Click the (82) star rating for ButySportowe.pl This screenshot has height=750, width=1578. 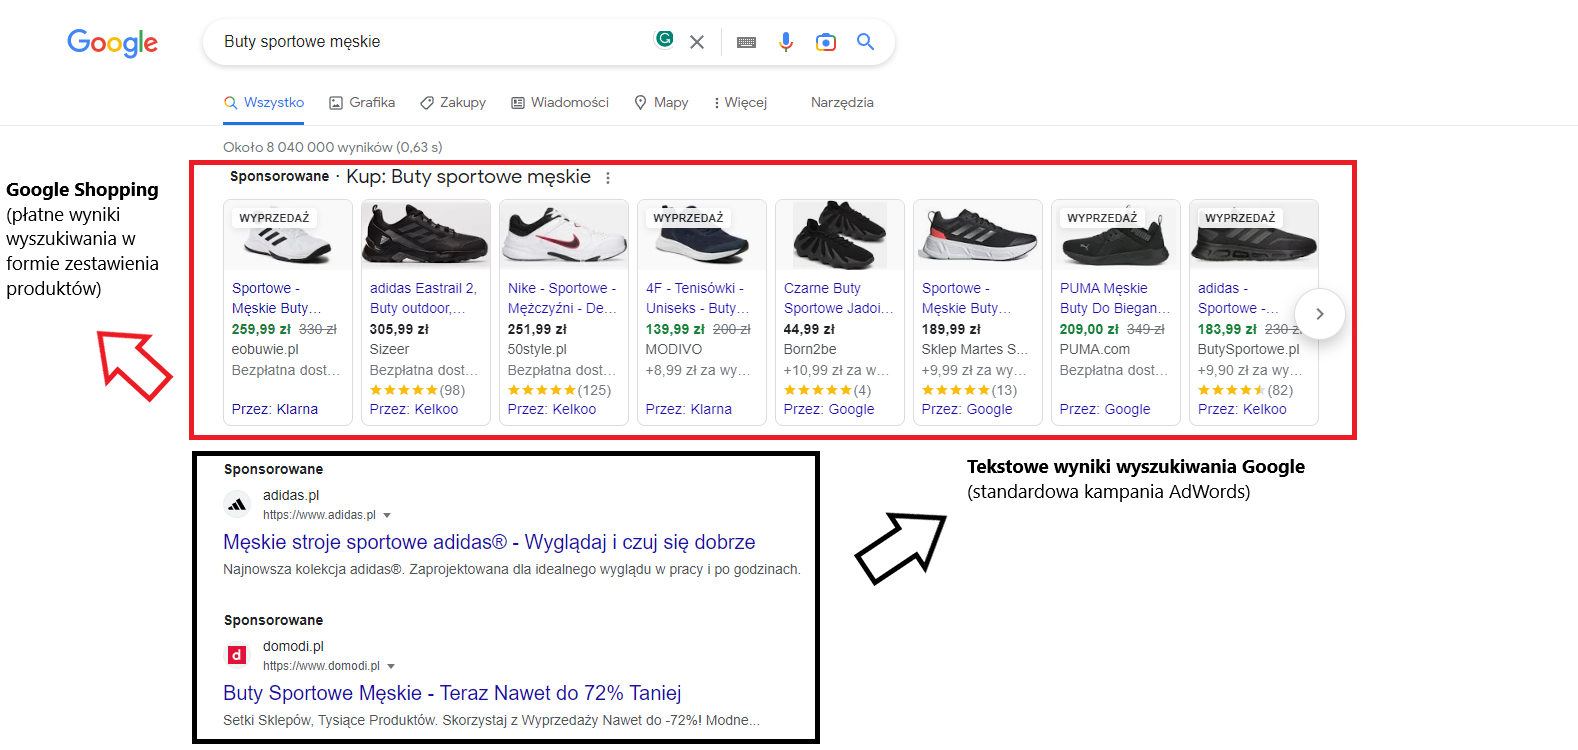pyautogui.click(x=1246, y=390)
